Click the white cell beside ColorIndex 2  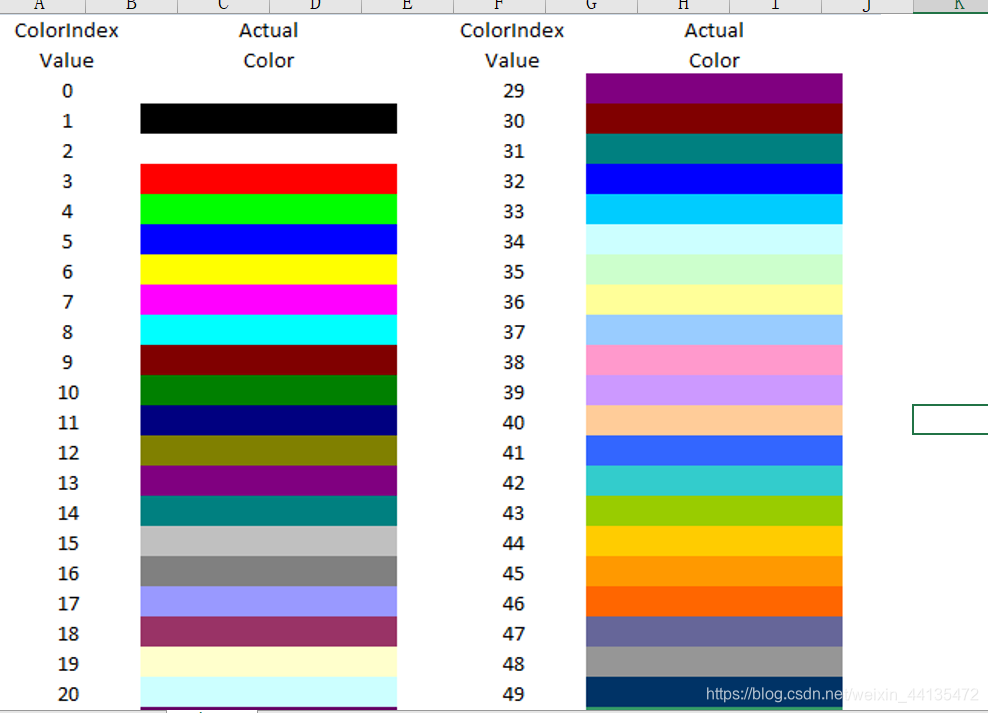(268, 149)
